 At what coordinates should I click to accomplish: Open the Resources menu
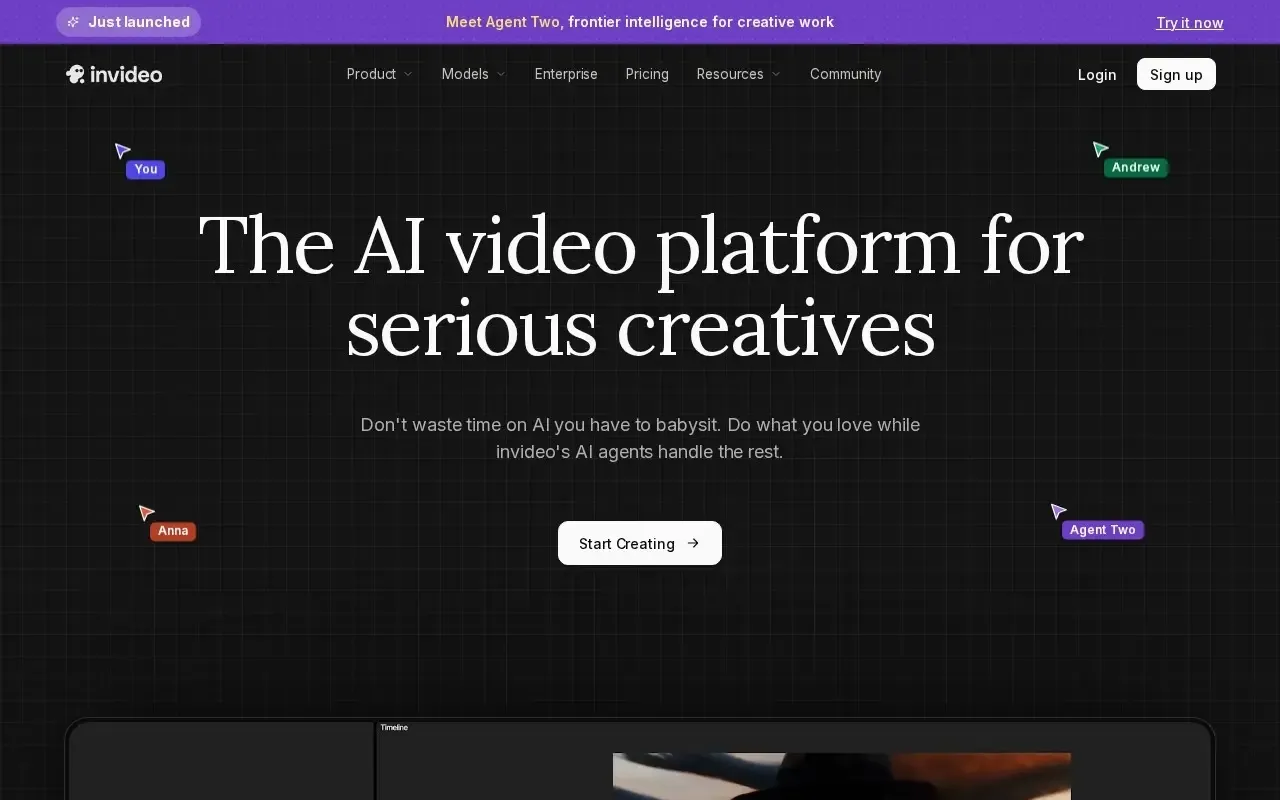[739, 74]
